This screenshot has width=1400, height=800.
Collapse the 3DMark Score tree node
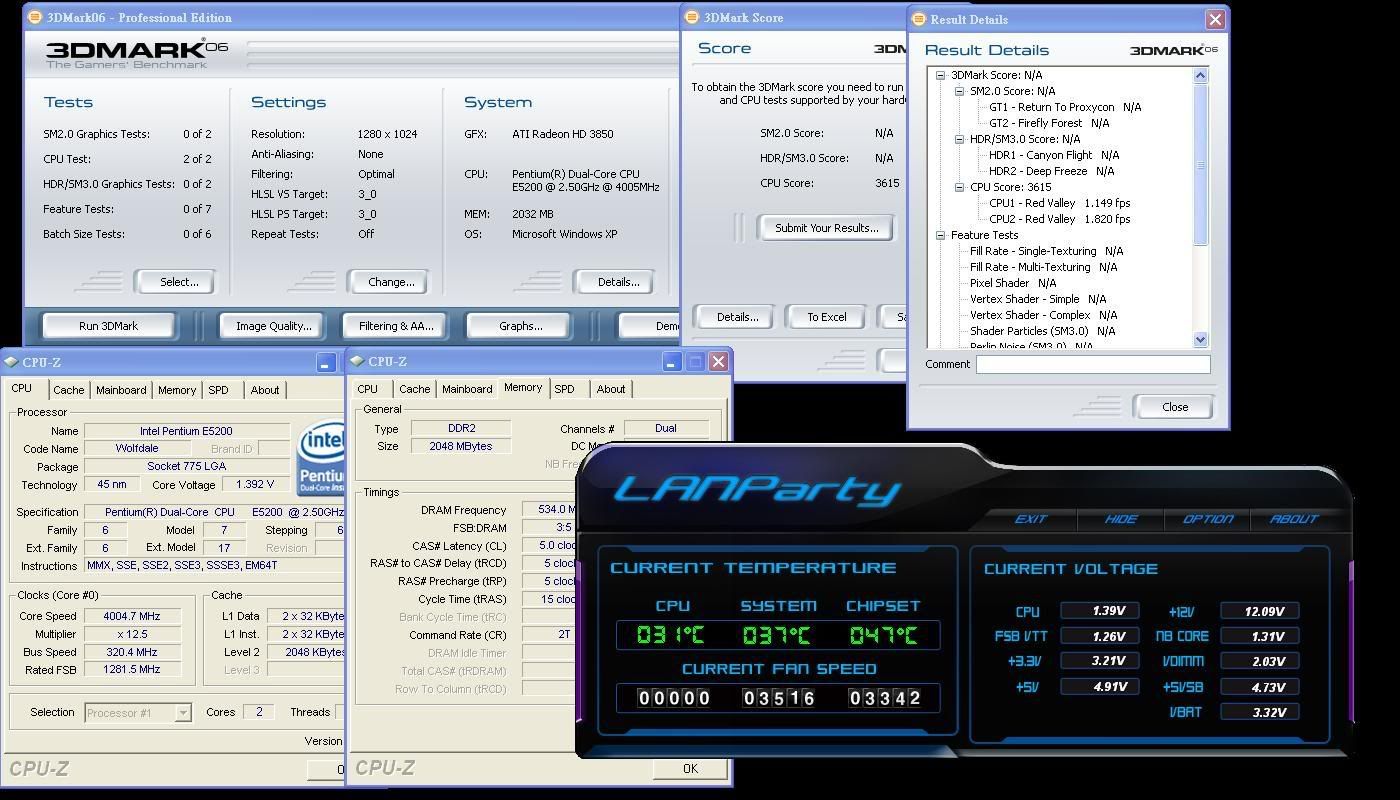pos(941,75)
